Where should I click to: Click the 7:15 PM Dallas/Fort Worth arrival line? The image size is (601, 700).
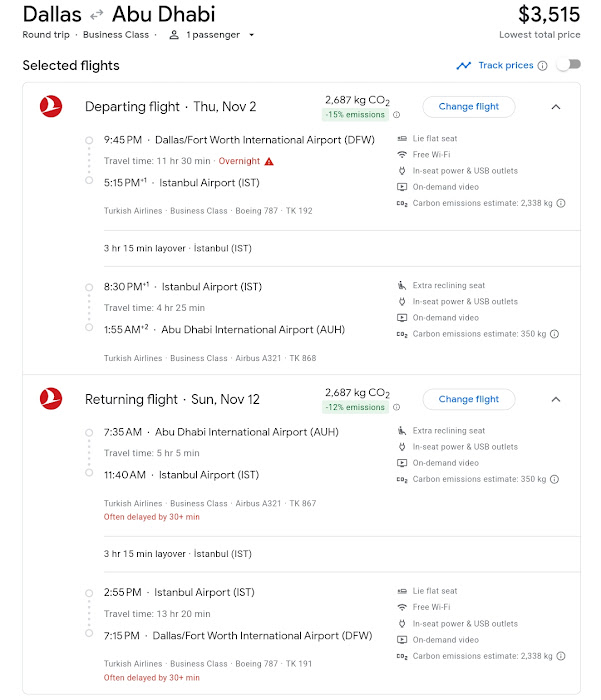coord(238,636)
